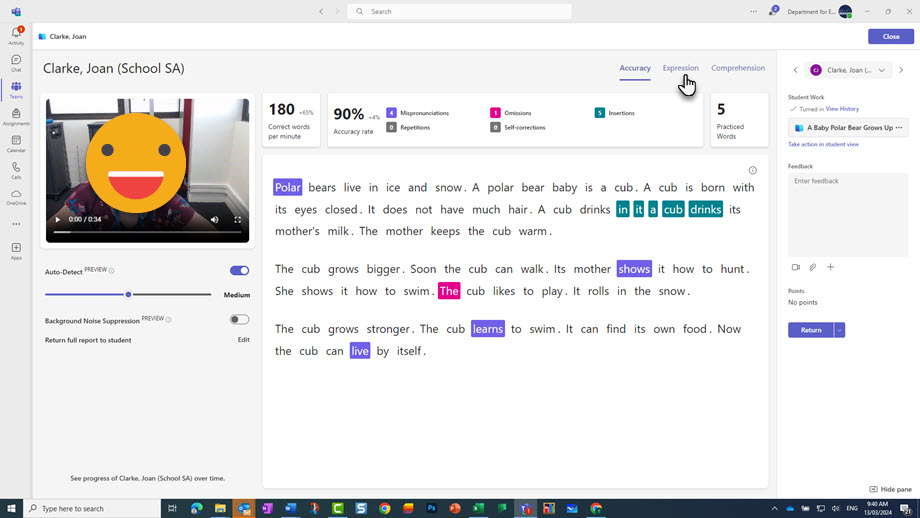
Task: Click the profile avatar in title bar
Action: click(845, 11)
